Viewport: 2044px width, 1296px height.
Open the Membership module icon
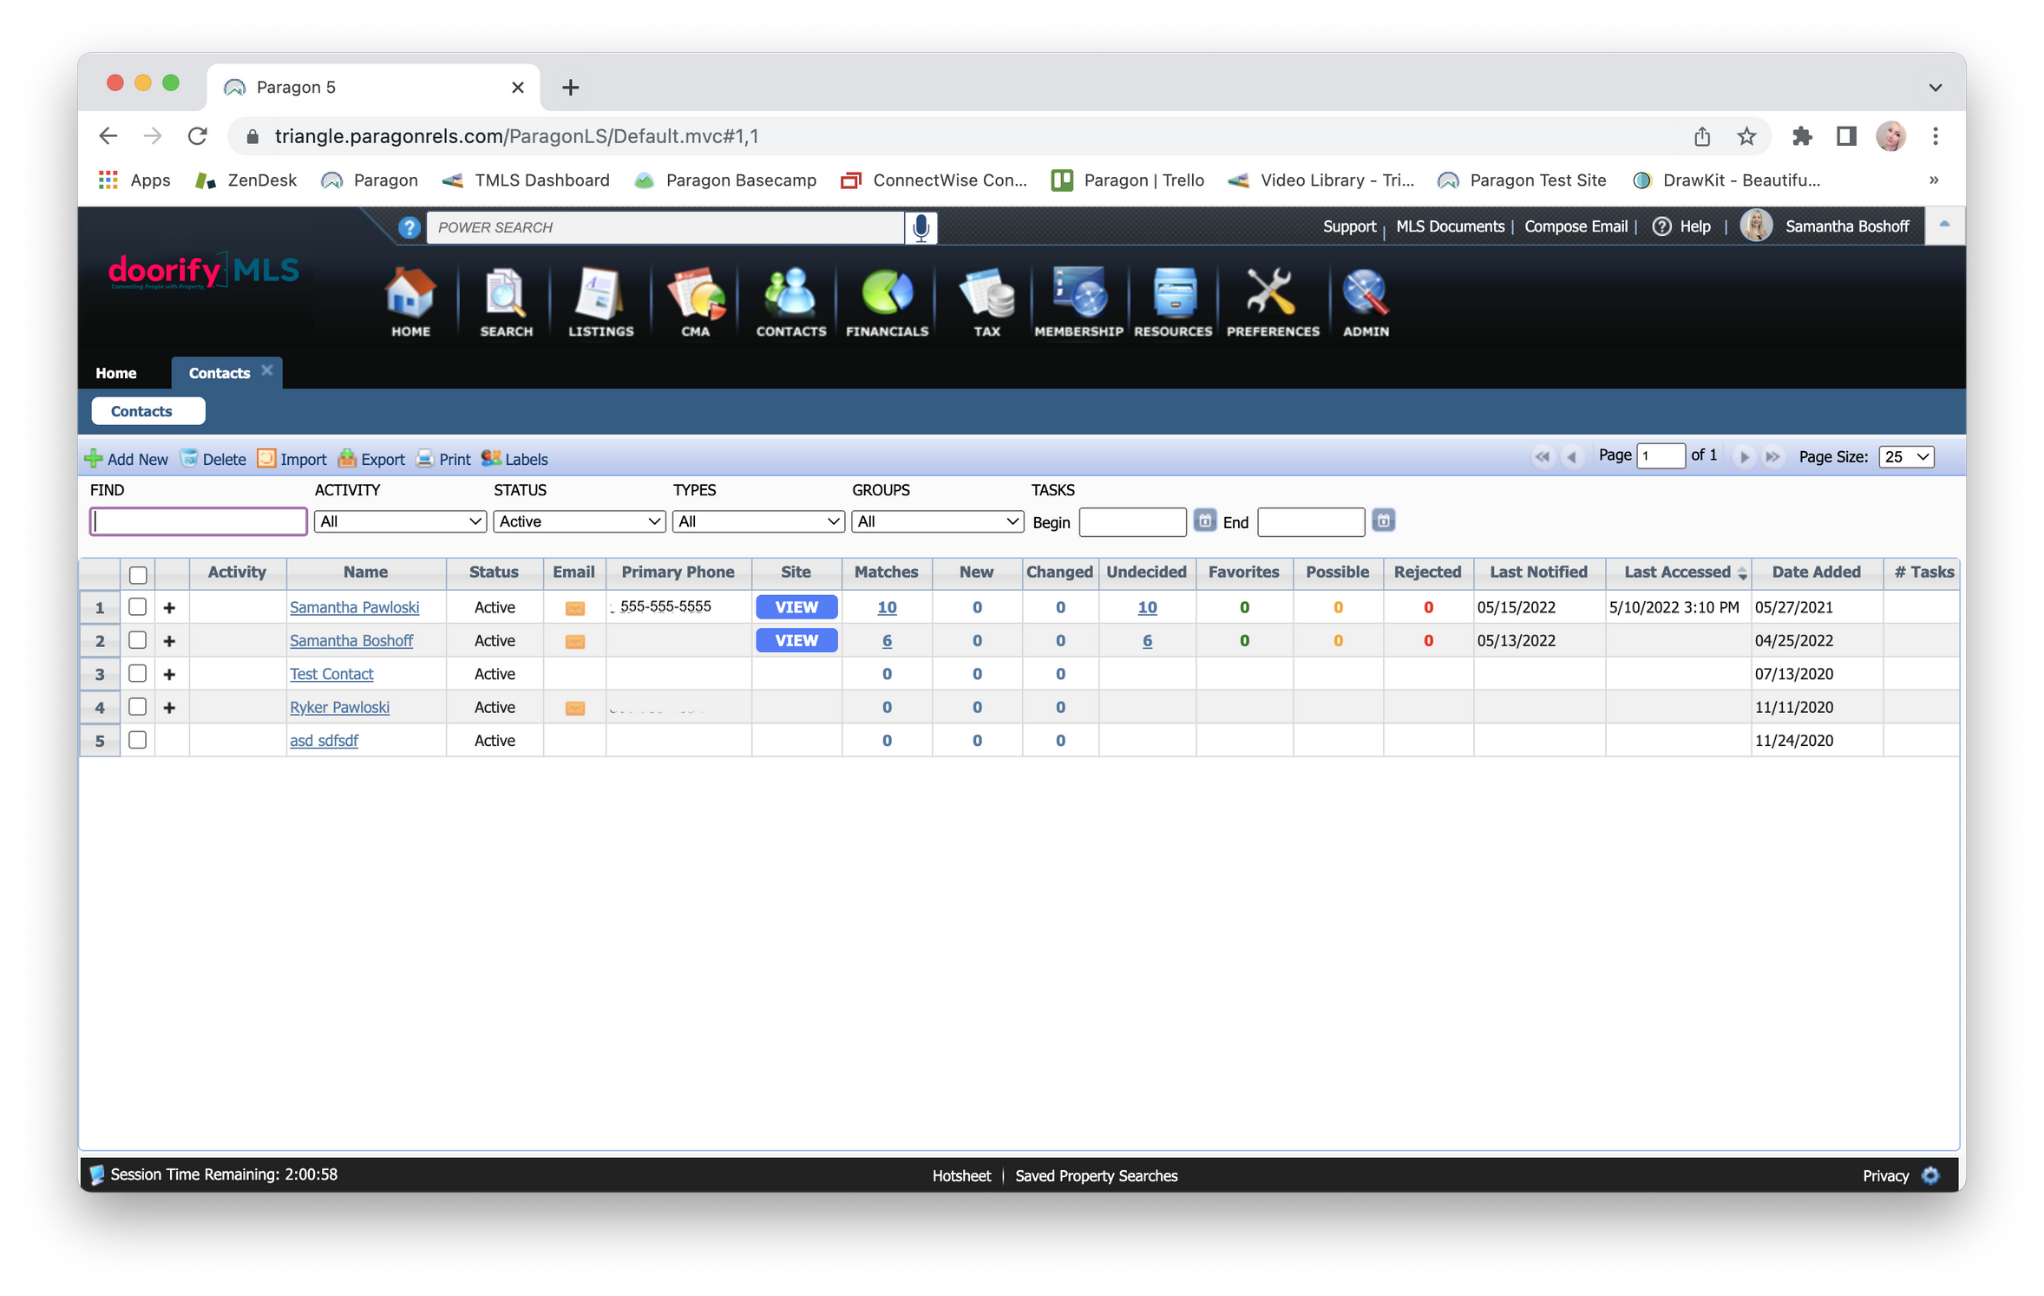[1078, 302]
